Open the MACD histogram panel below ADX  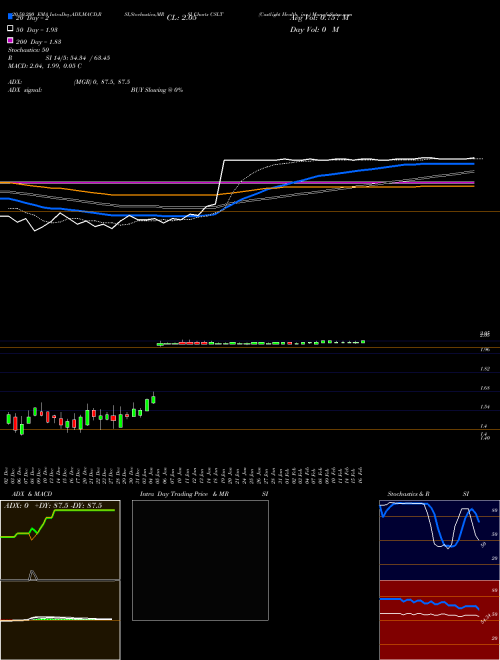click(60, 620)
